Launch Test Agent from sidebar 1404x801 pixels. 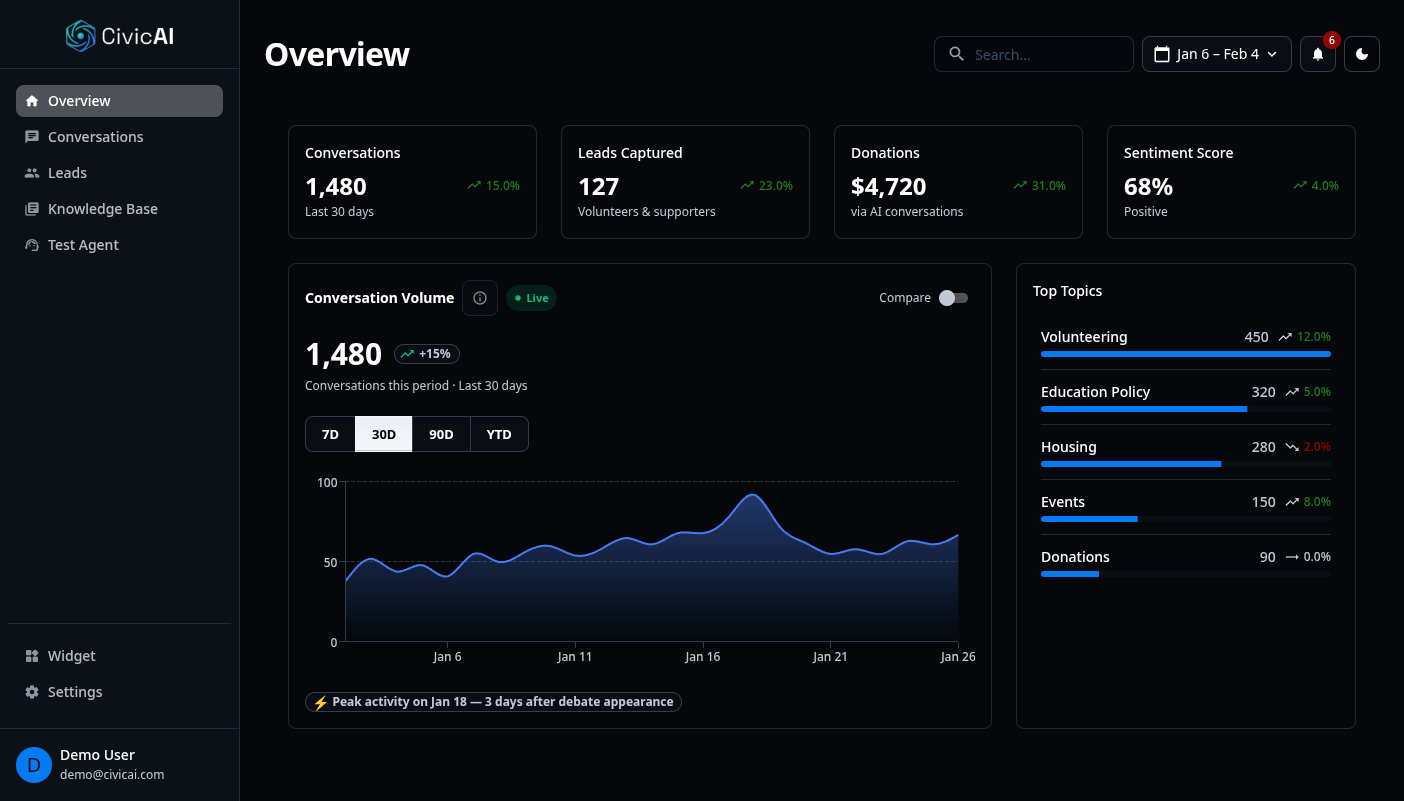[83, 245]
